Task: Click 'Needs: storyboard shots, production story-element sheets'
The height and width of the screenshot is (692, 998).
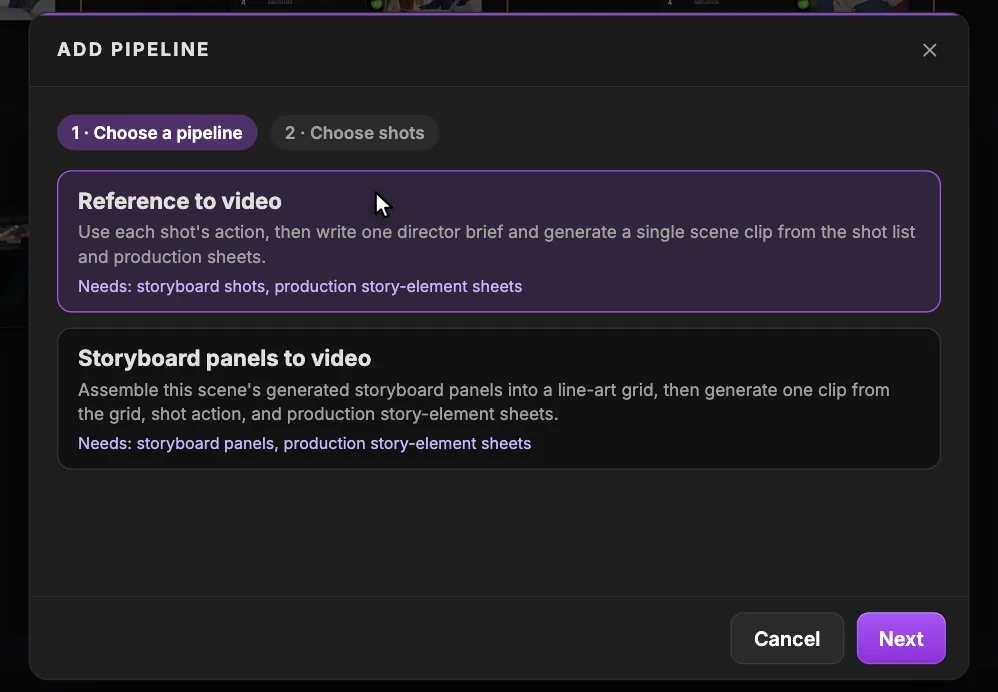Action: pos(300,286)
